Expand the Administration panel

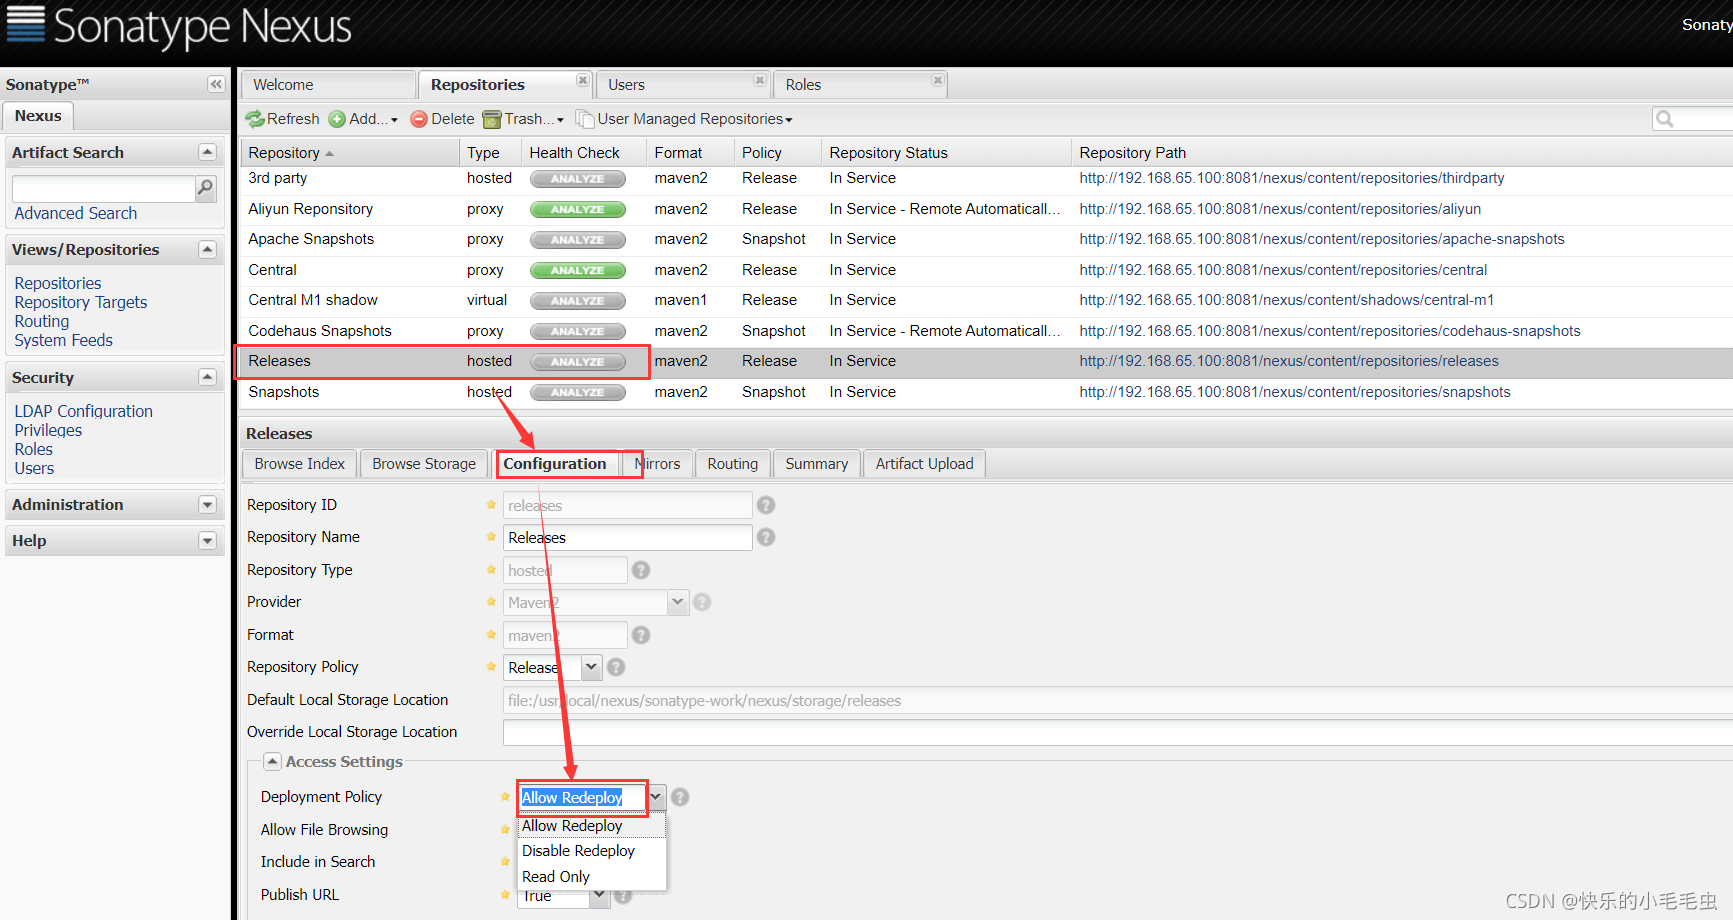coord(207,504)
